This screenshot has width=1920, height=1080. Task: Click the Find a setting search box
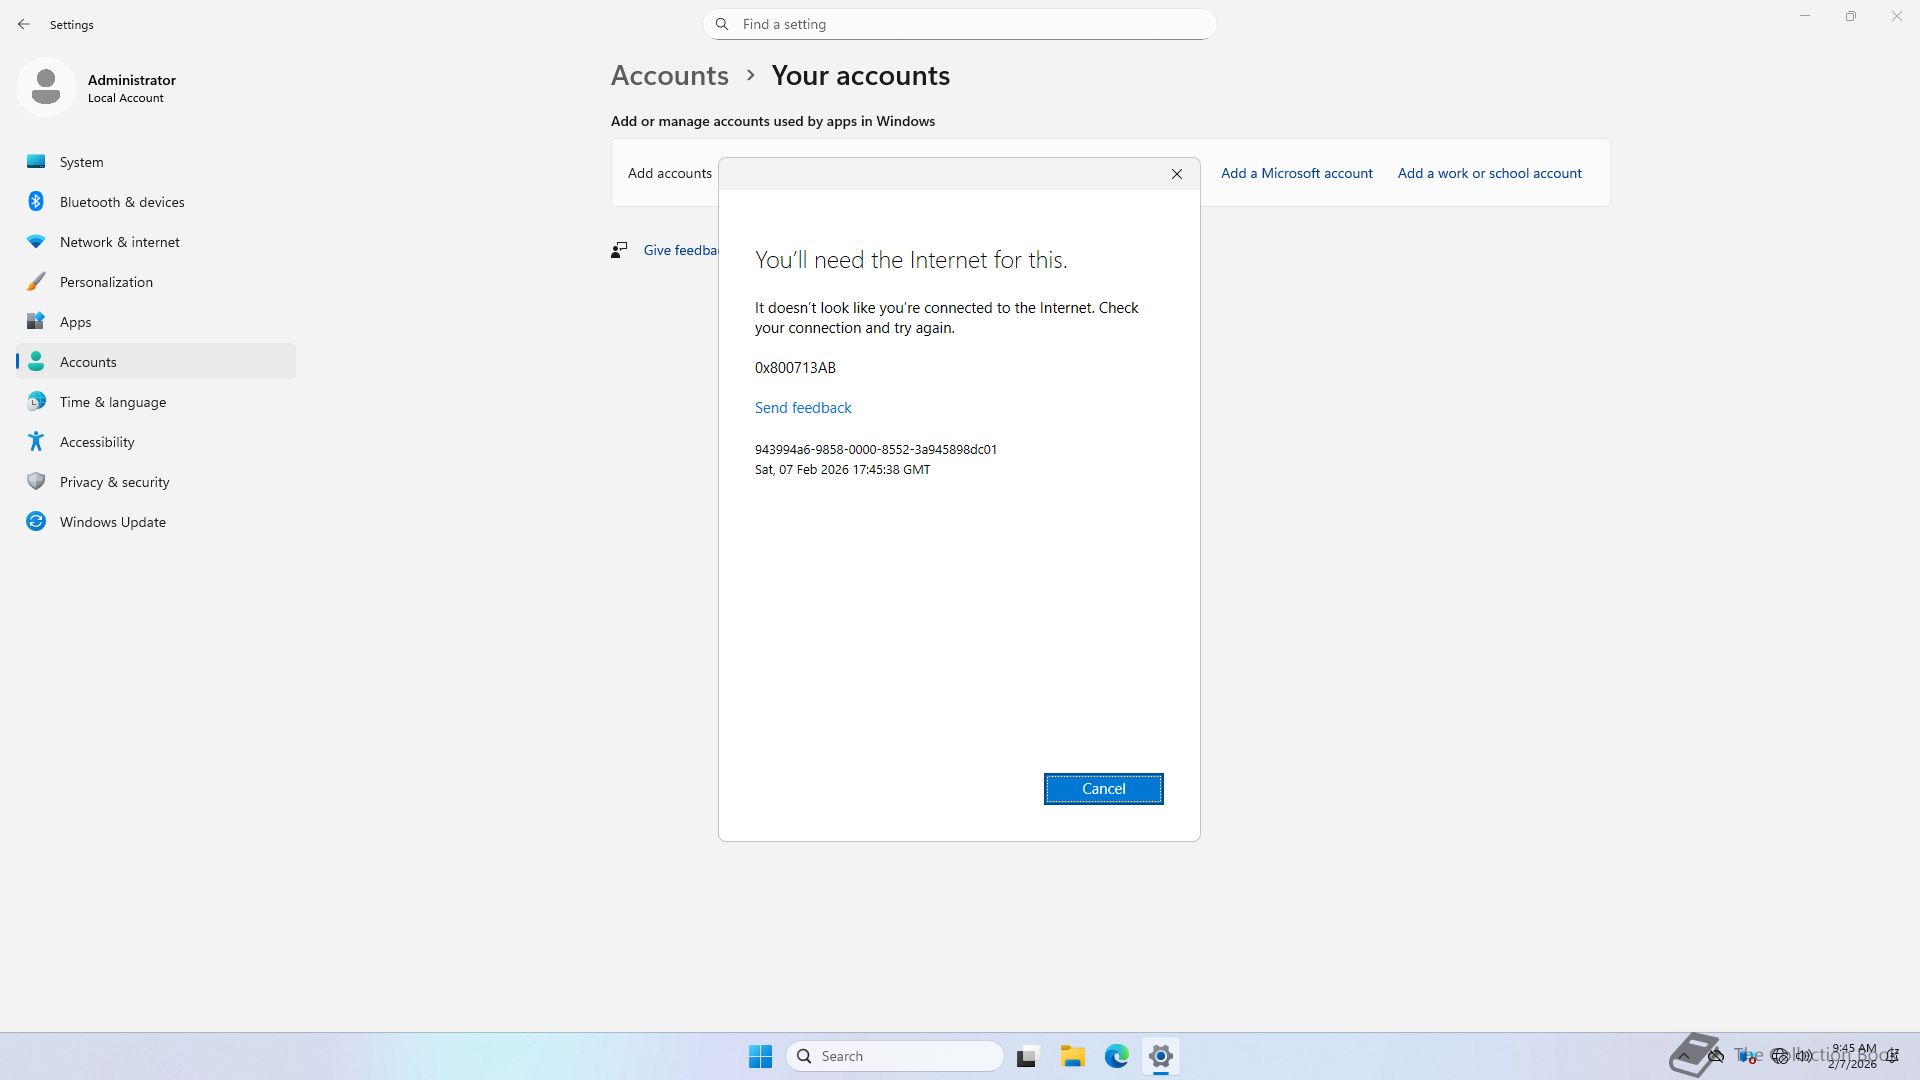[x=960, y=24]
